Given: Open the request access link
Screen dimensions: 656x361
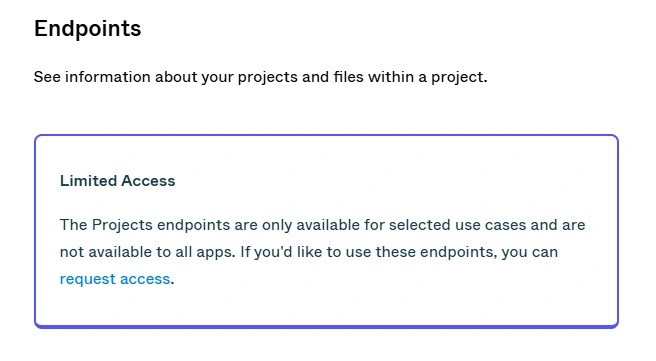Looking at the screenshot, I should pos(115,279).
